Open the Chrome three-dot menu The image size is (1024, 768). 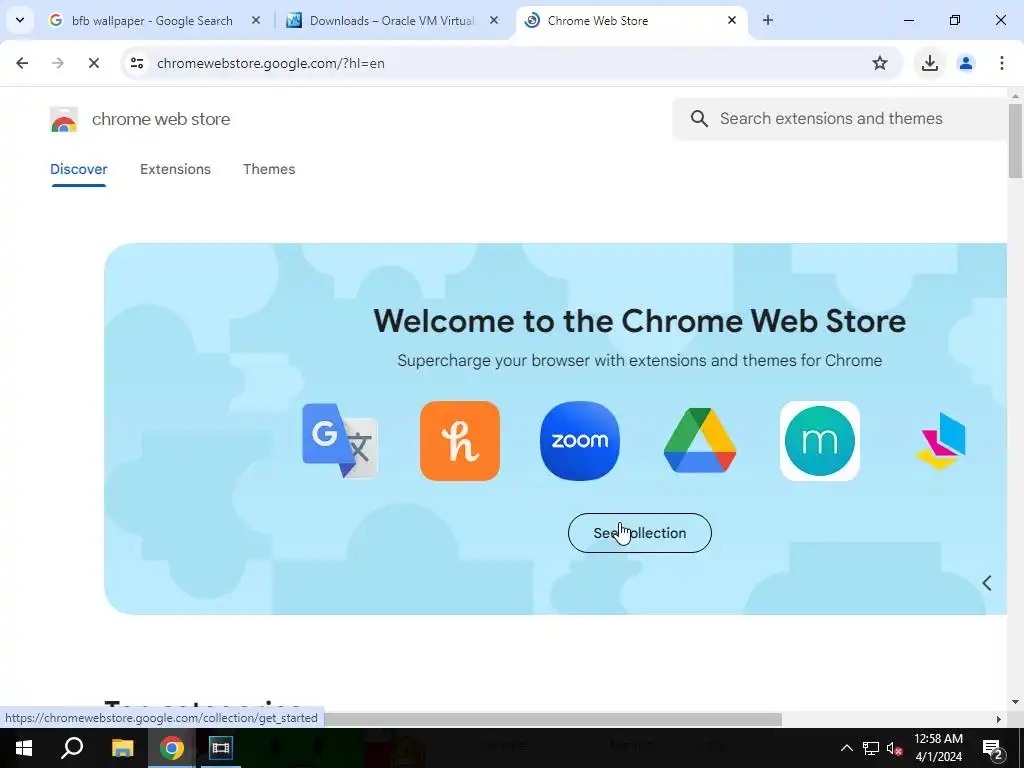[x=1002, y=63]
